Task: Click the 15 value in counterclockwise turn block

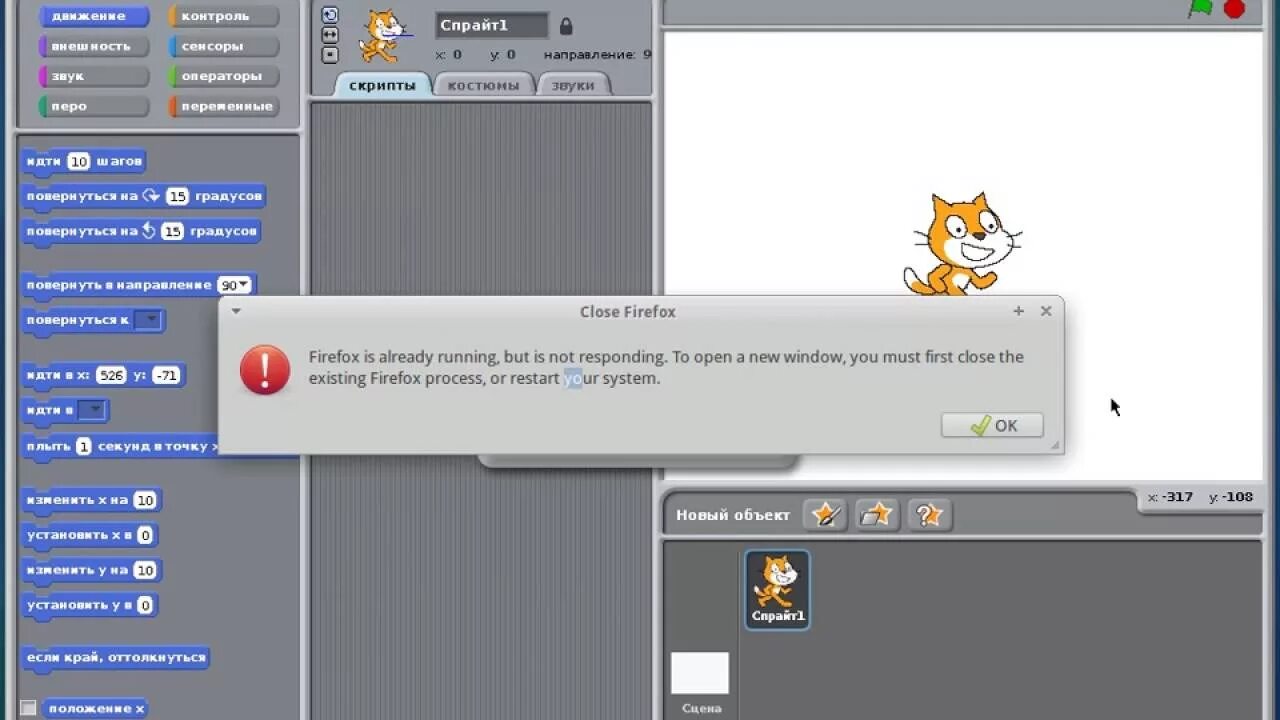Action: [172, 231]
